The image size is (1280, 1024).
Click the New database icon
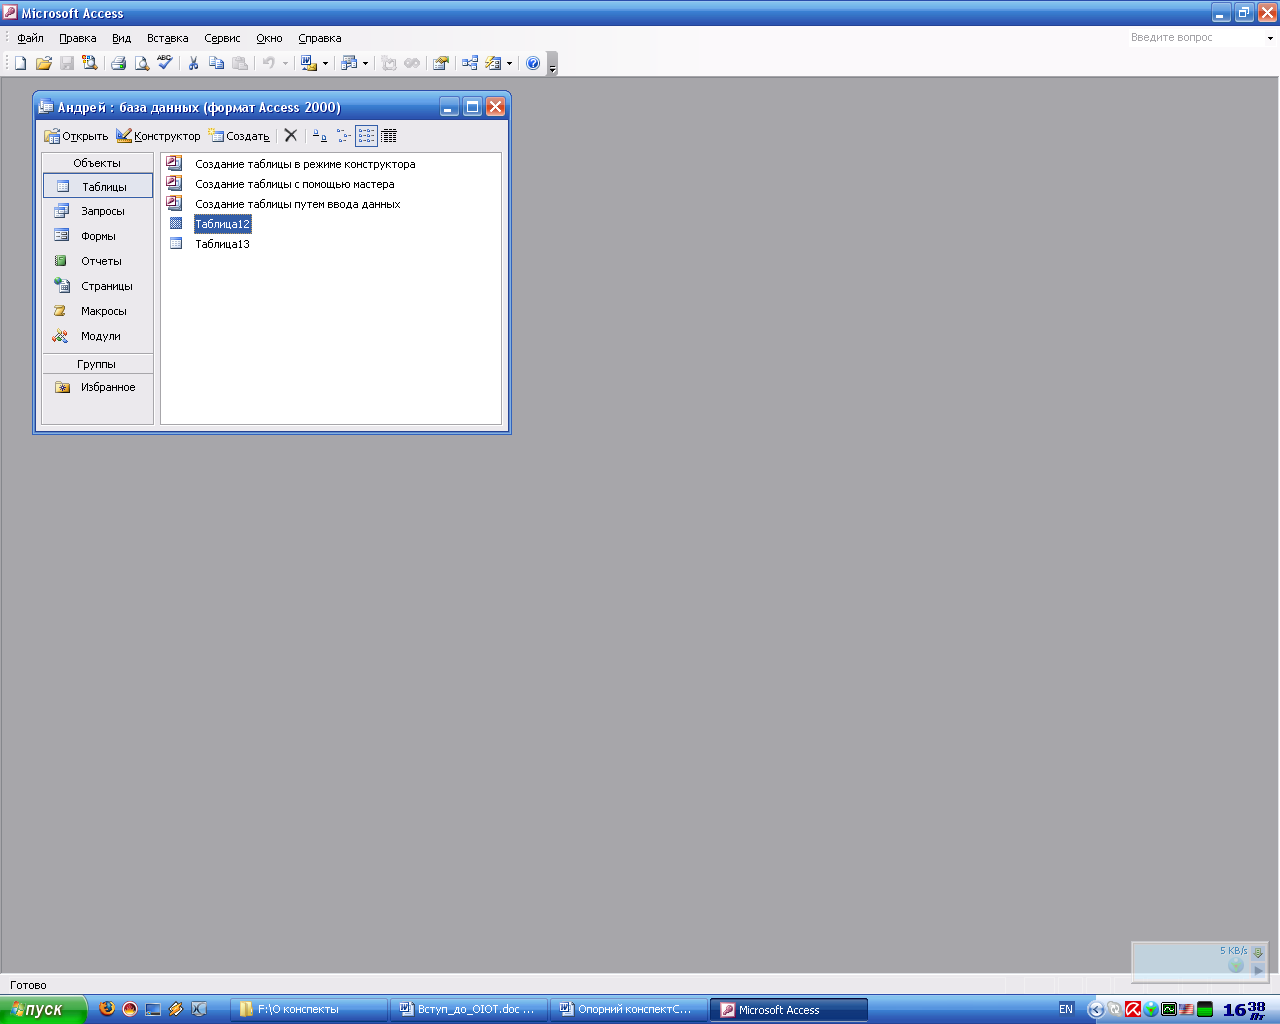pos(20,63)
